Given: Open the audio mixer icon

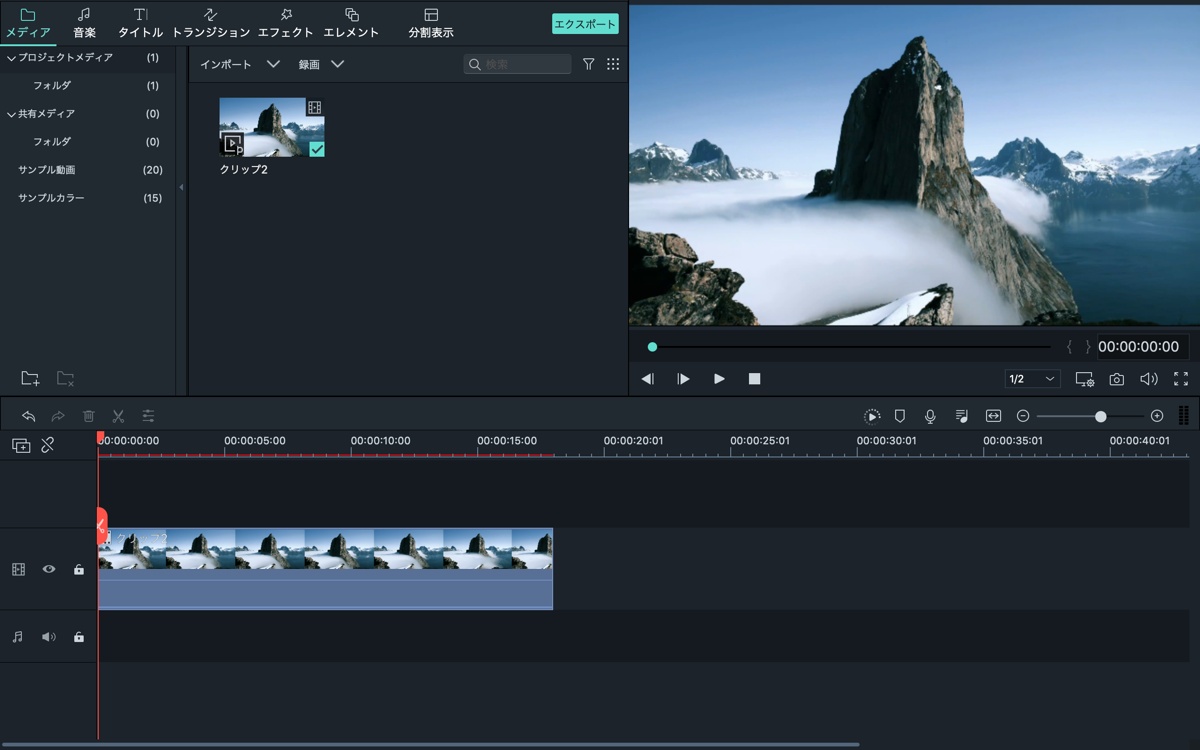Looking at the screenshot, I should coord(962,416).
